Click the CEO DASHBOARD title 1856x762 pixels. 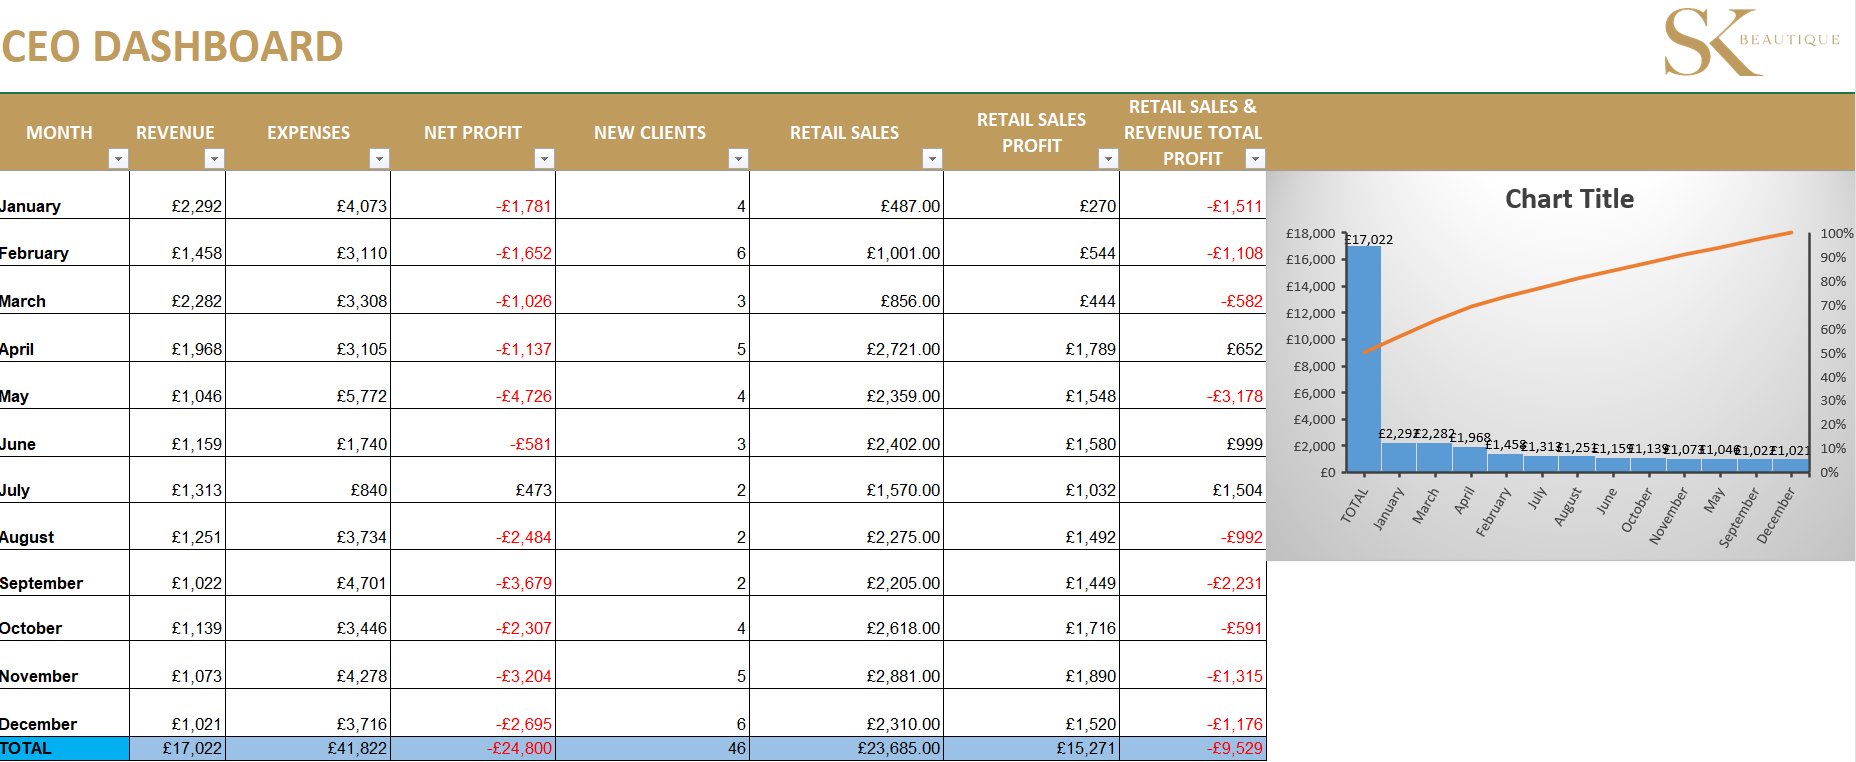click(172, 47)
